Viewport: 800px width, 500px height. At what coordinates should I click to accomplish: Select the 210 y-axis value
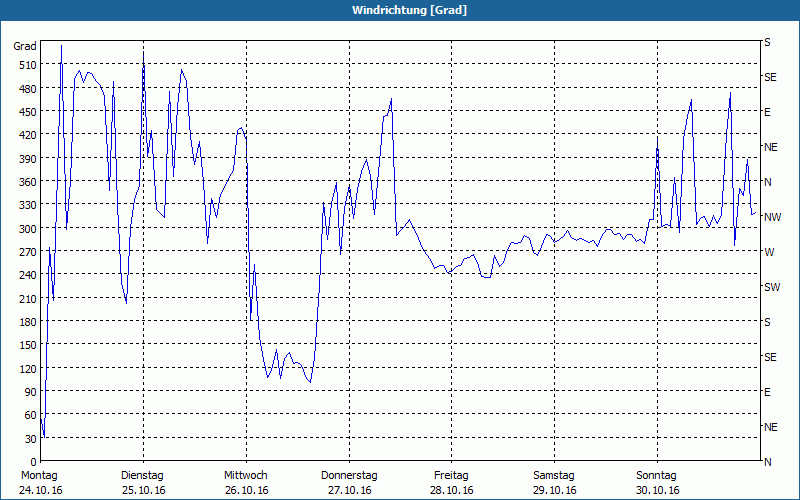coord(29,298)
